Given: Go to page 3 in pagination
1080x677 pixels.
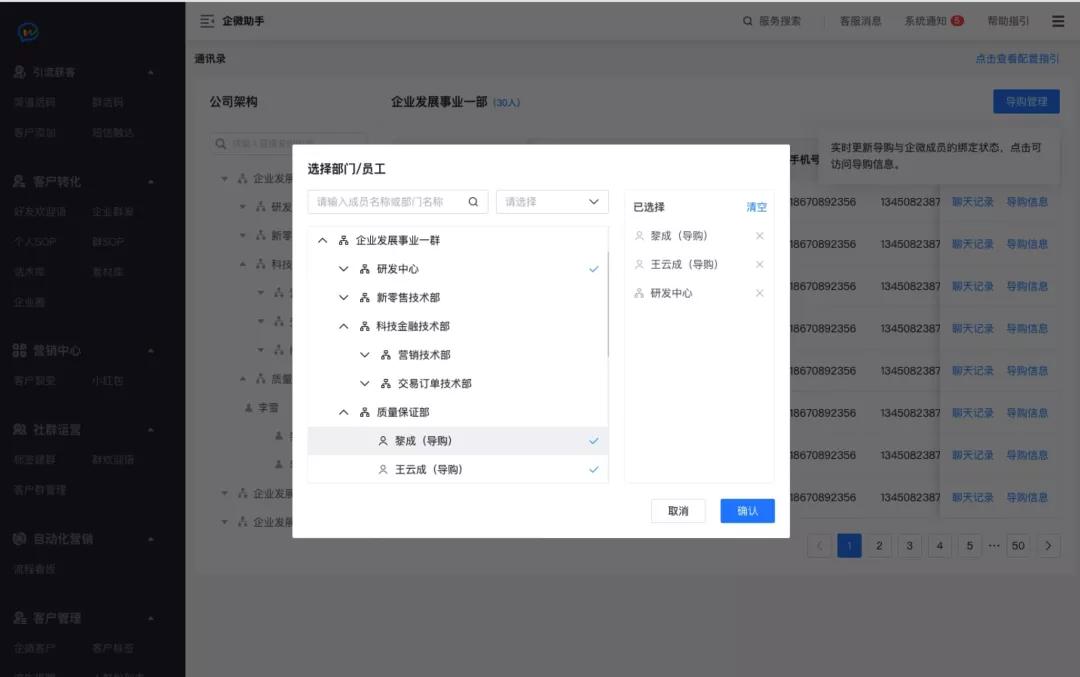Looking at the screenshot, I should point(909,545).
